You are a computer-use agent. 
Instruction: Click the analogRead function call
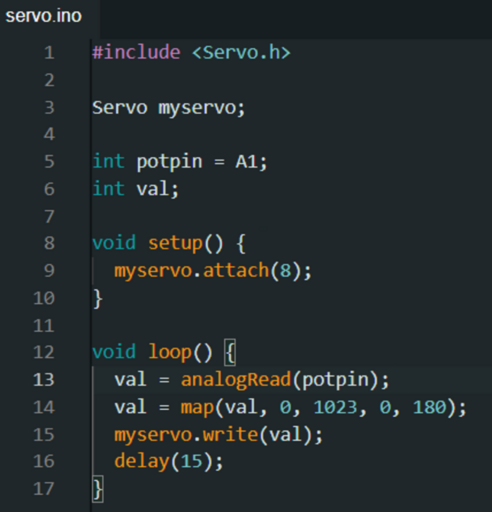(236, 380)
